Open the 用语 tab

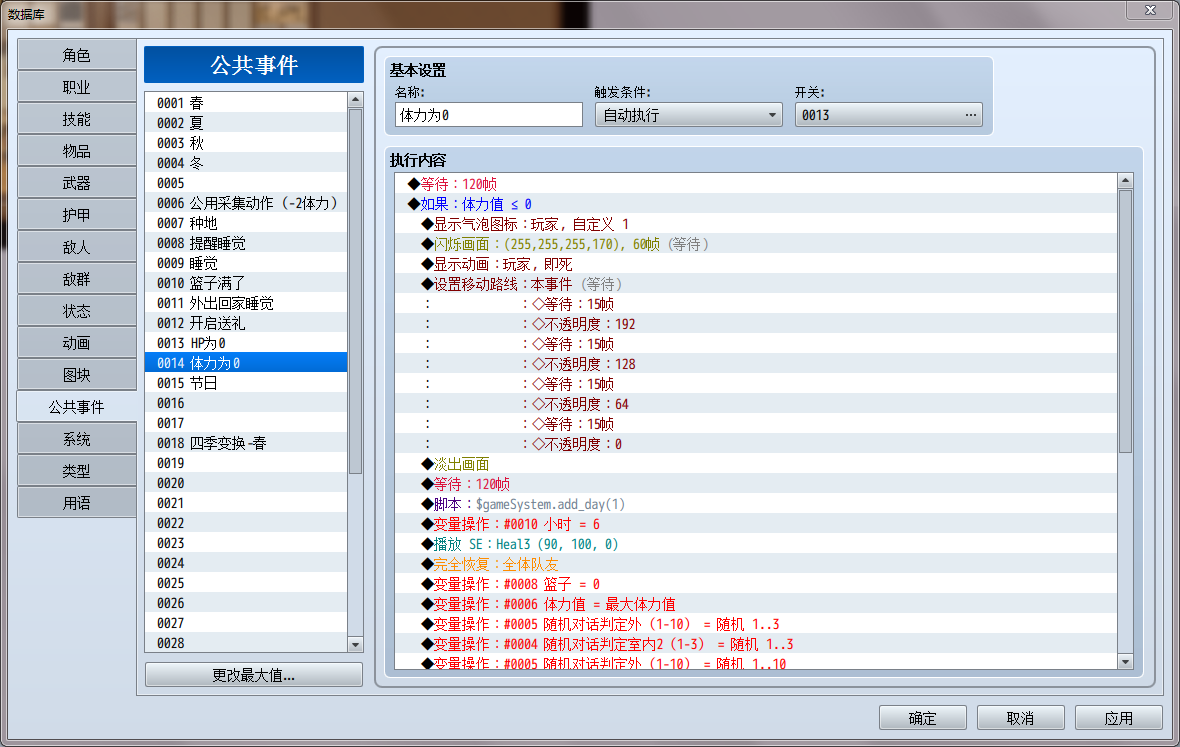click(x=76, y=503)
